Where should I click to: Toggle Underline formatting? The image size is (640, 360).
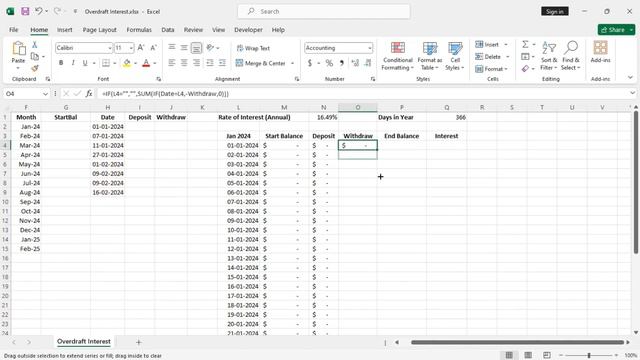pos(85,63)
